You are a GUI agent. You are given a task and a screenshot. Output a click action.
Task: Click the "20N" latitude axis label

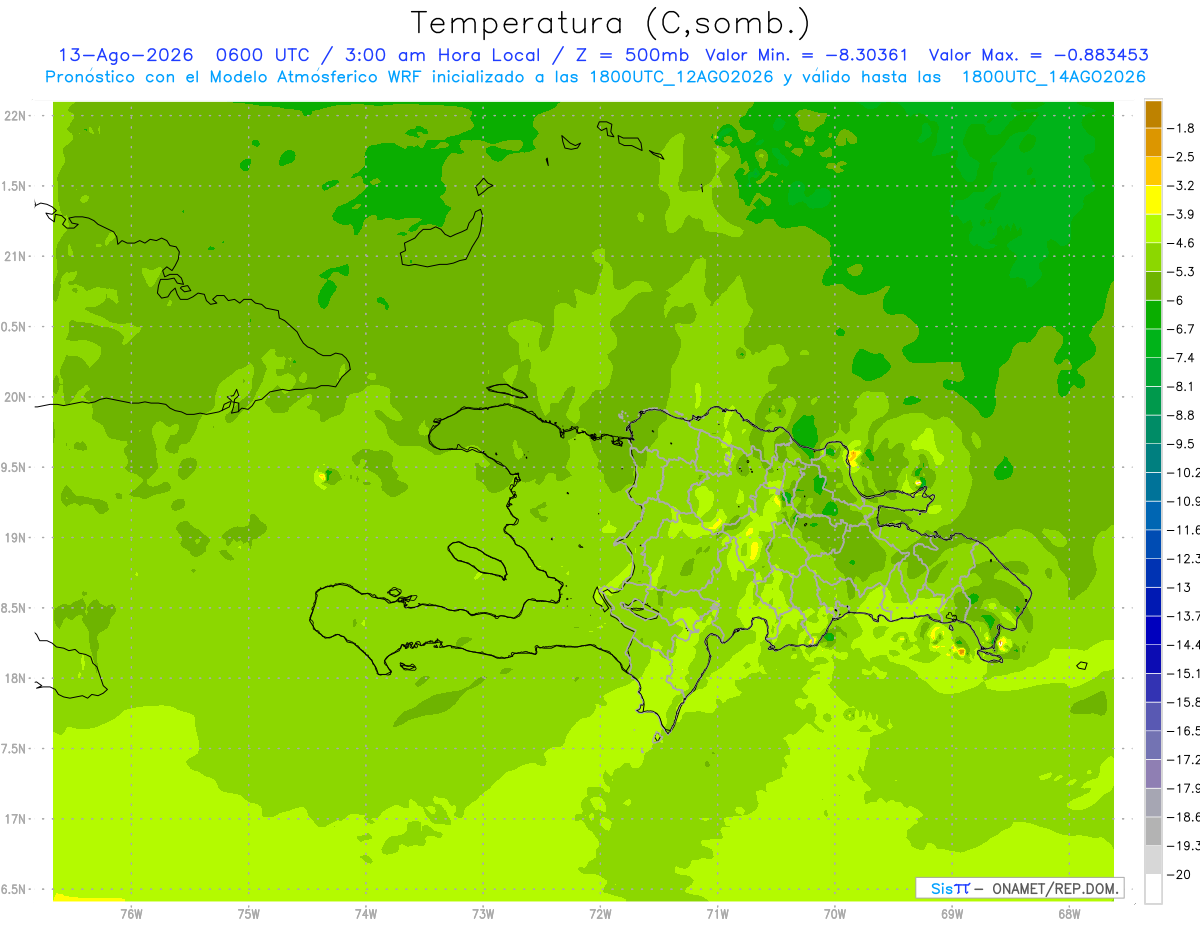(x=16, y=398)
